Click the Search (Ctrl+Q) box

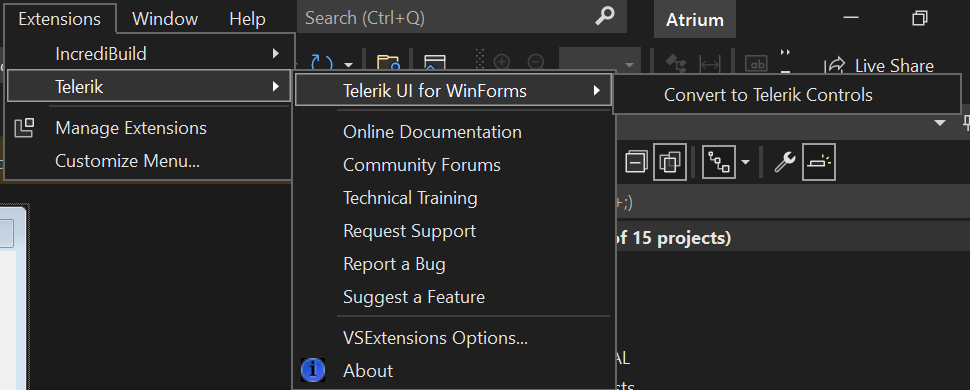click(x=461, y=17)
